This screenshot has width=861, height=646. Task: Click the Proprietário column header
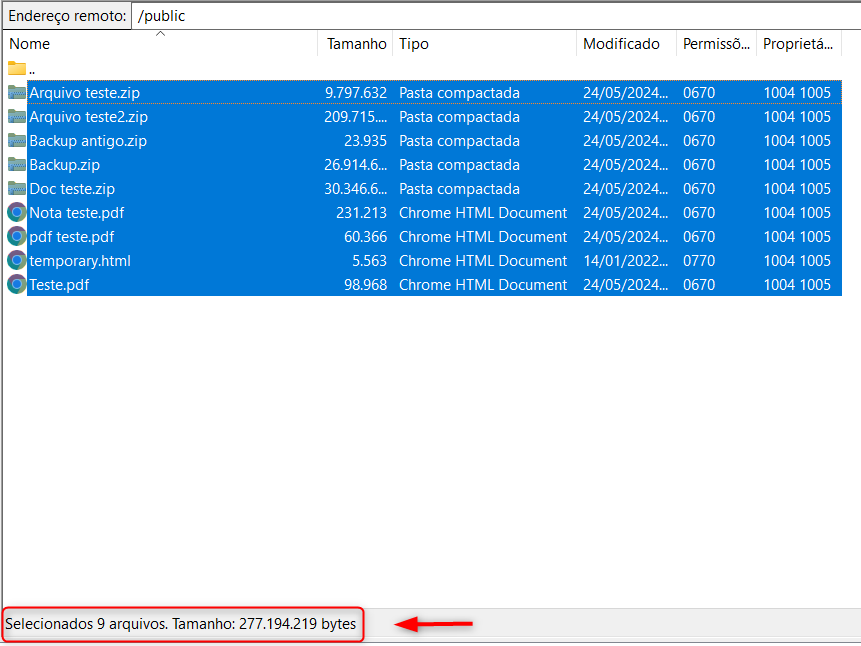pyautogui.click(x=797, y=44)
